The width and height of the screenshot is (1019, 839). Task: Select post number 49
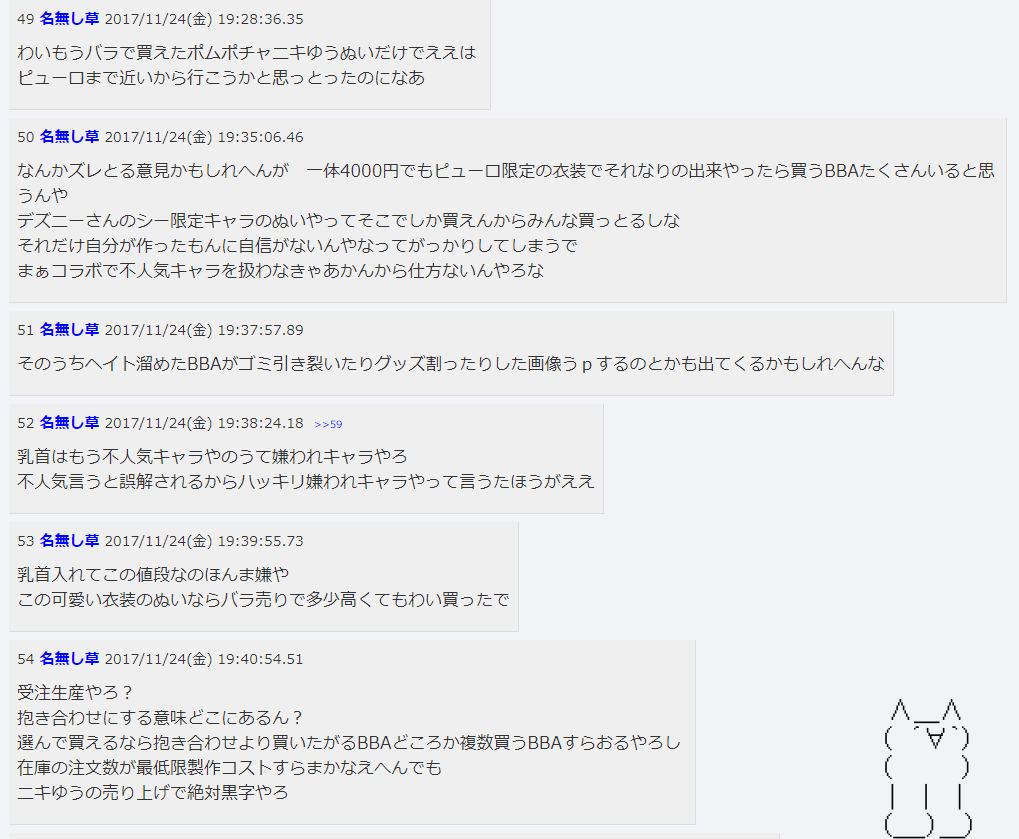25,19
